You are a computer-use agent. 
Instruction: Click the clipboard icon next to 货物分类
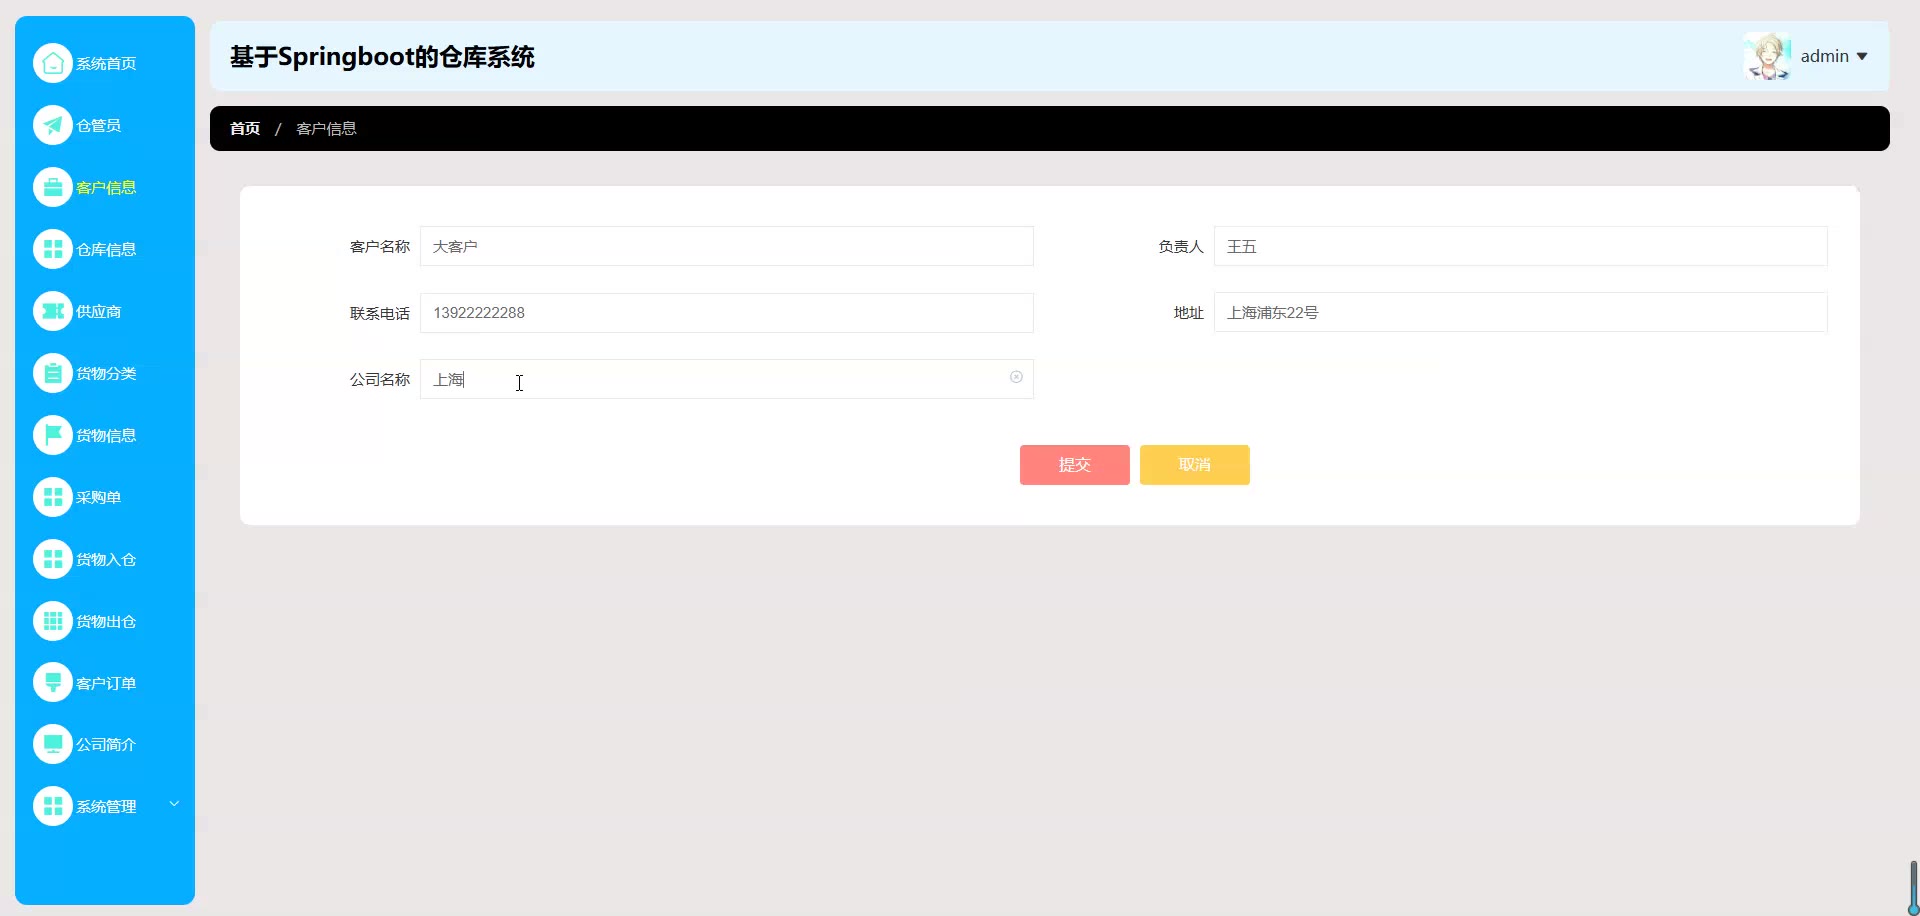(x=53, y=373)
